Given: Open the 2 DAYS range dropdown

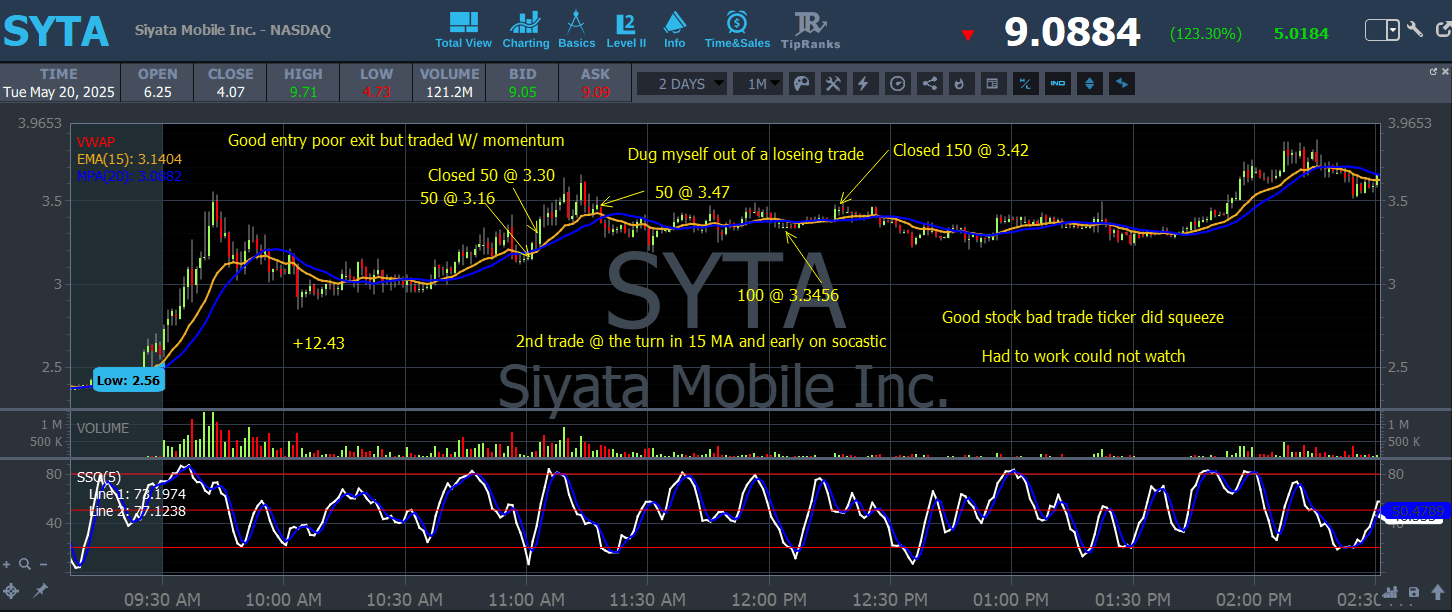Looking at the screenshot, I should click(x=682, y=84).
